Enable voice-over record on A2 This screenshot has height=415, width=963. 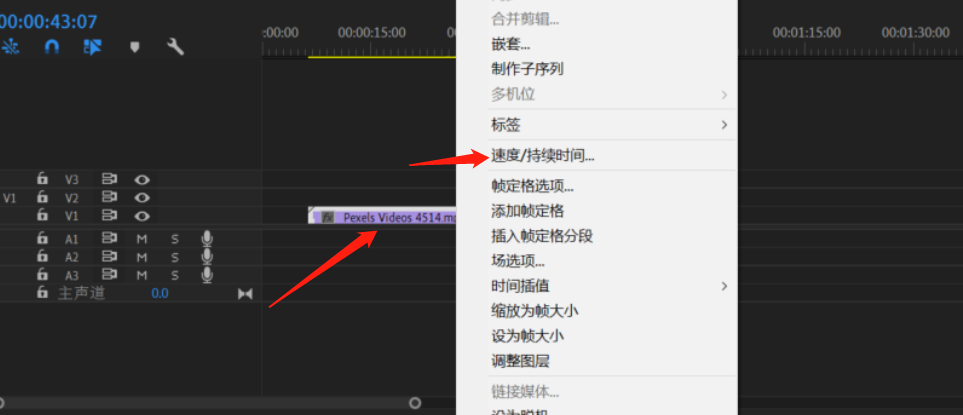coord(208,257)
